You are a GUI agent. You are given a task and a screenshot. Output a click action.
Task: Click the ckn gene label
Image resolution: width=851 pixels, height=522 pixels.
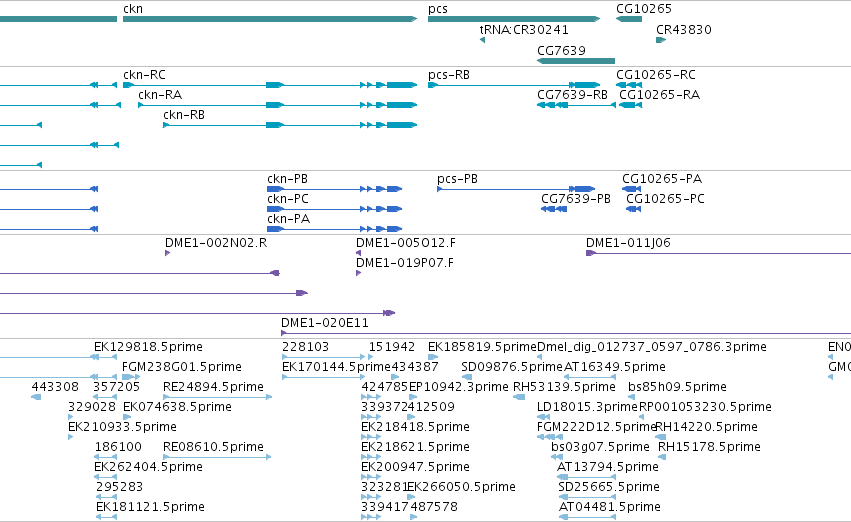133,9
